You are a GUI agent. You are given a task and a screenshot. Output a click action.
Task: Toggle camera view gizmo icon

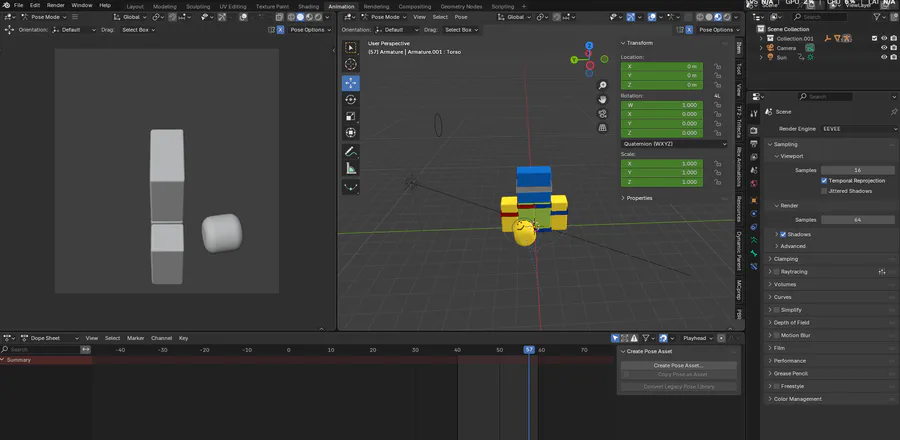603,114
